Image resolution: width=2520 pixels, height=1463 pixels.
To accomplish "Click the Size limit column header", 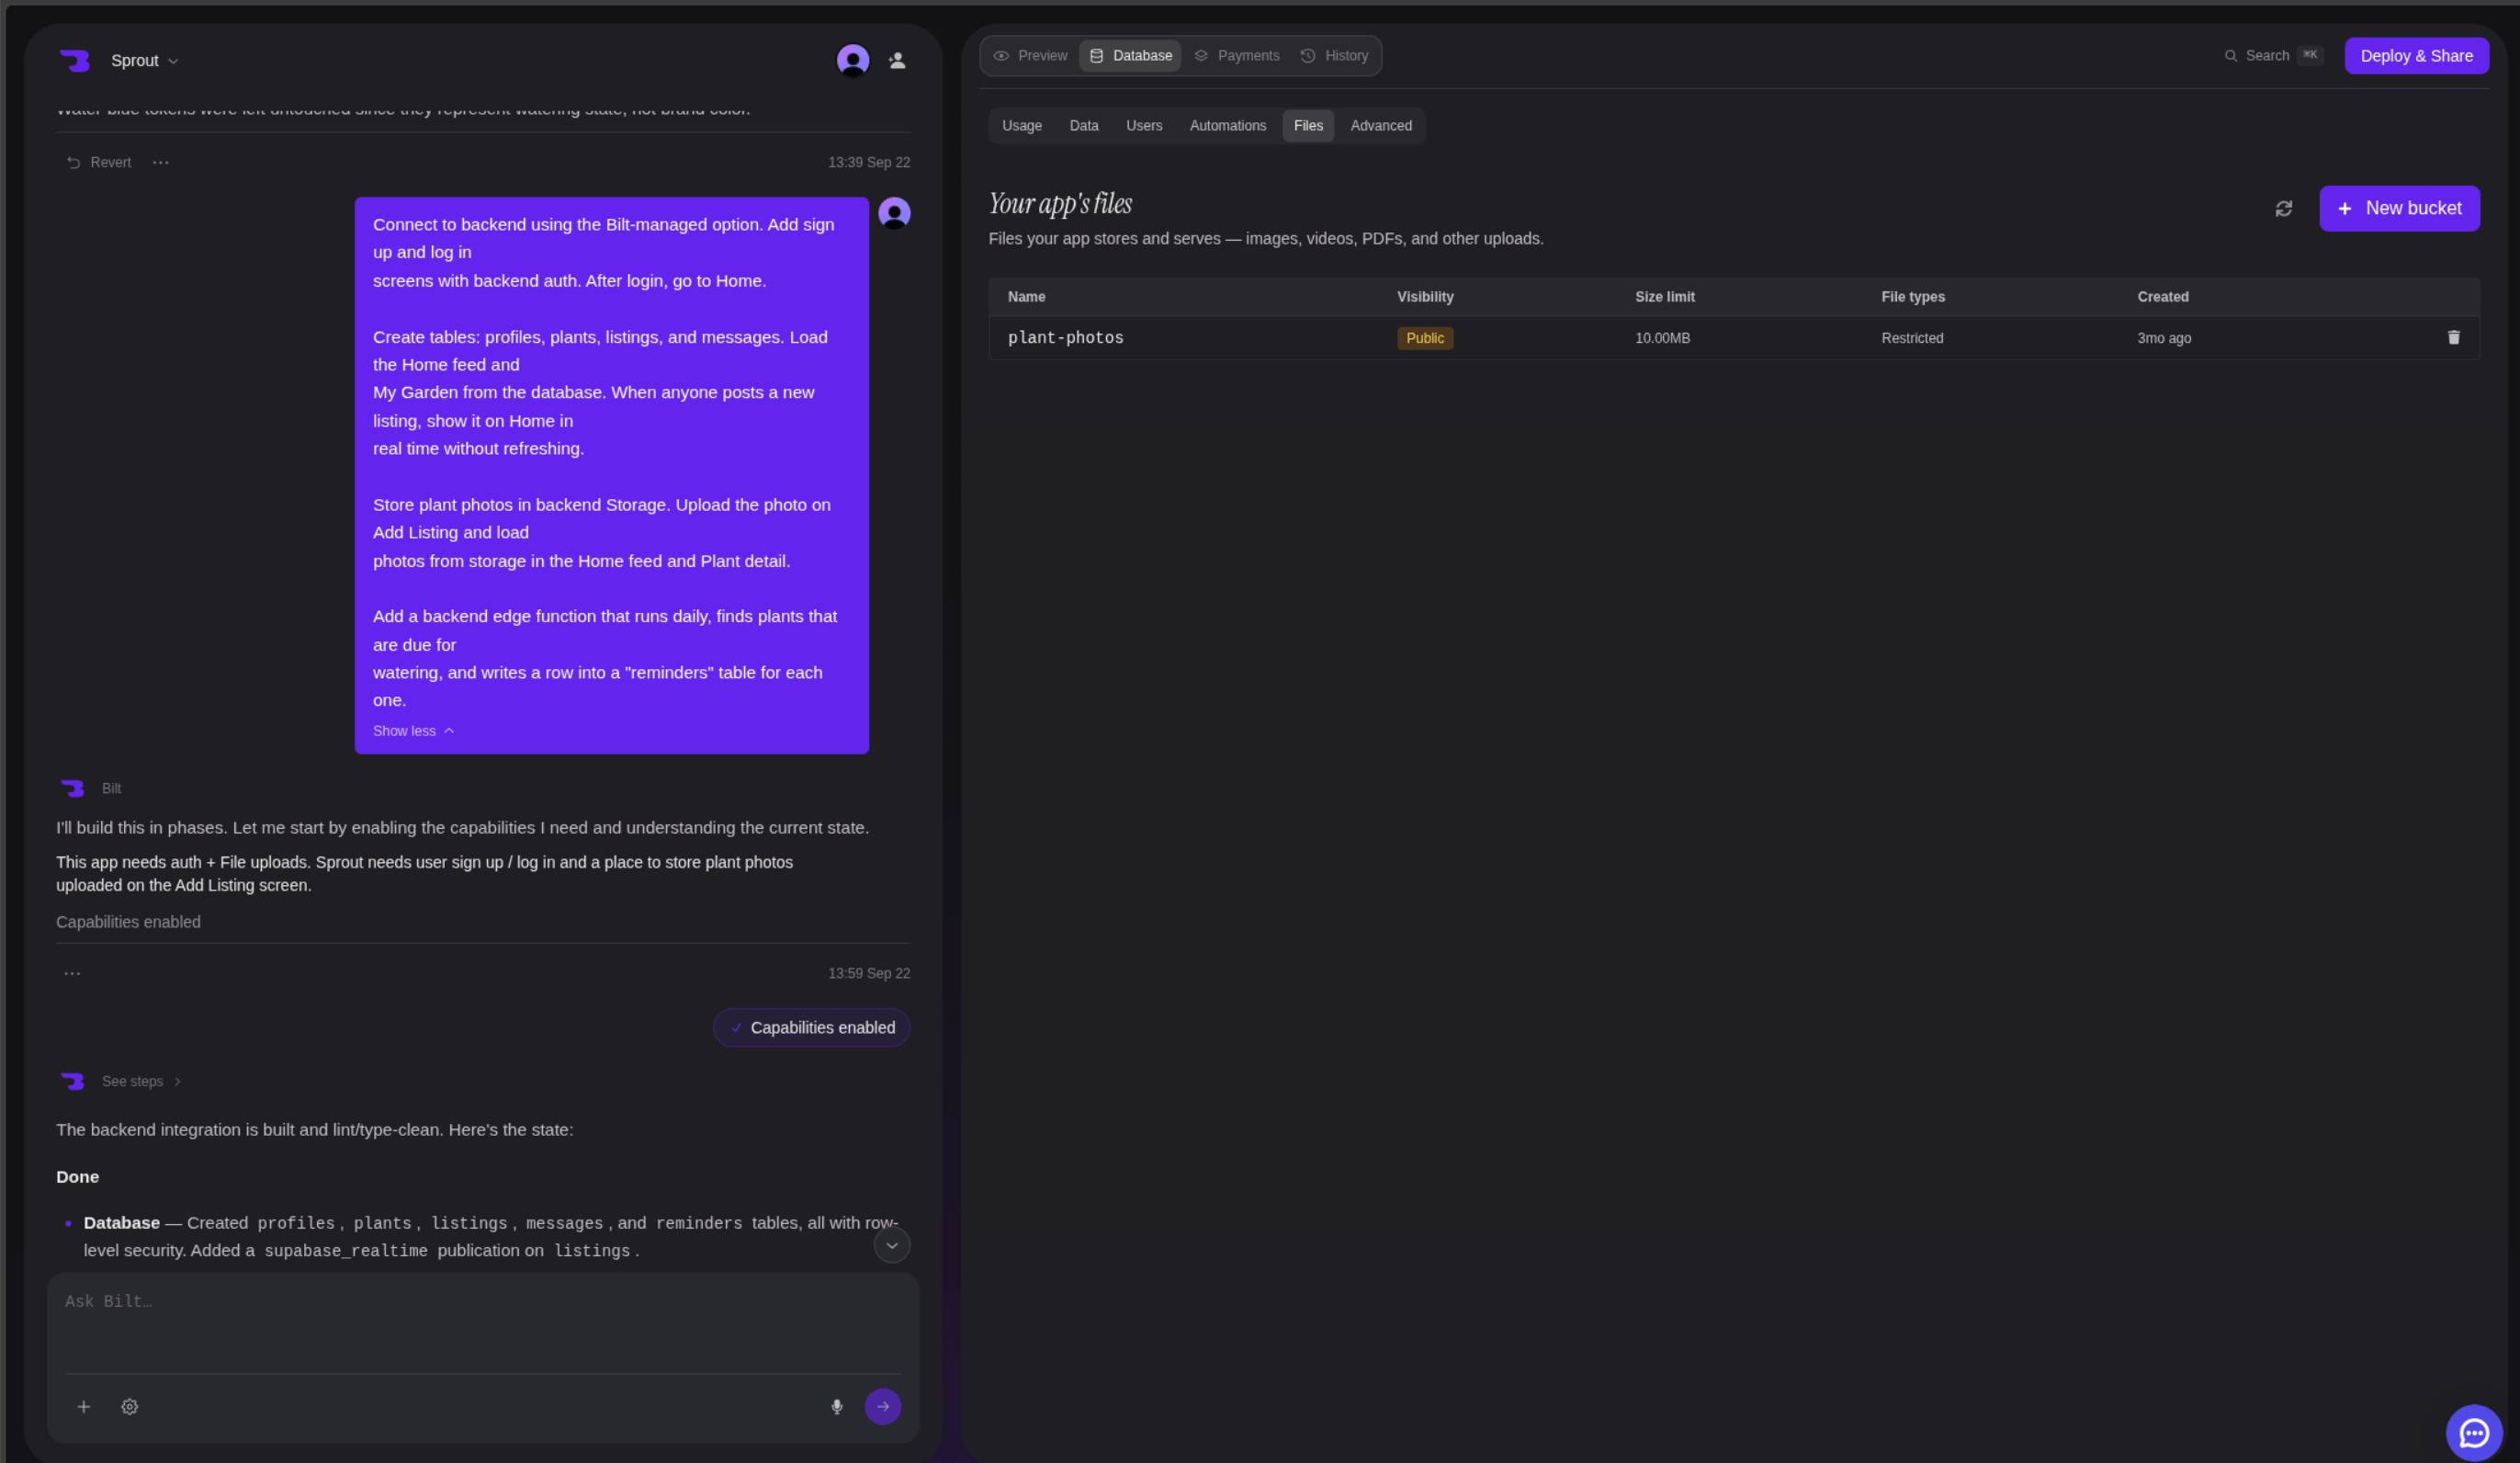I will [x=1665, y=297].
